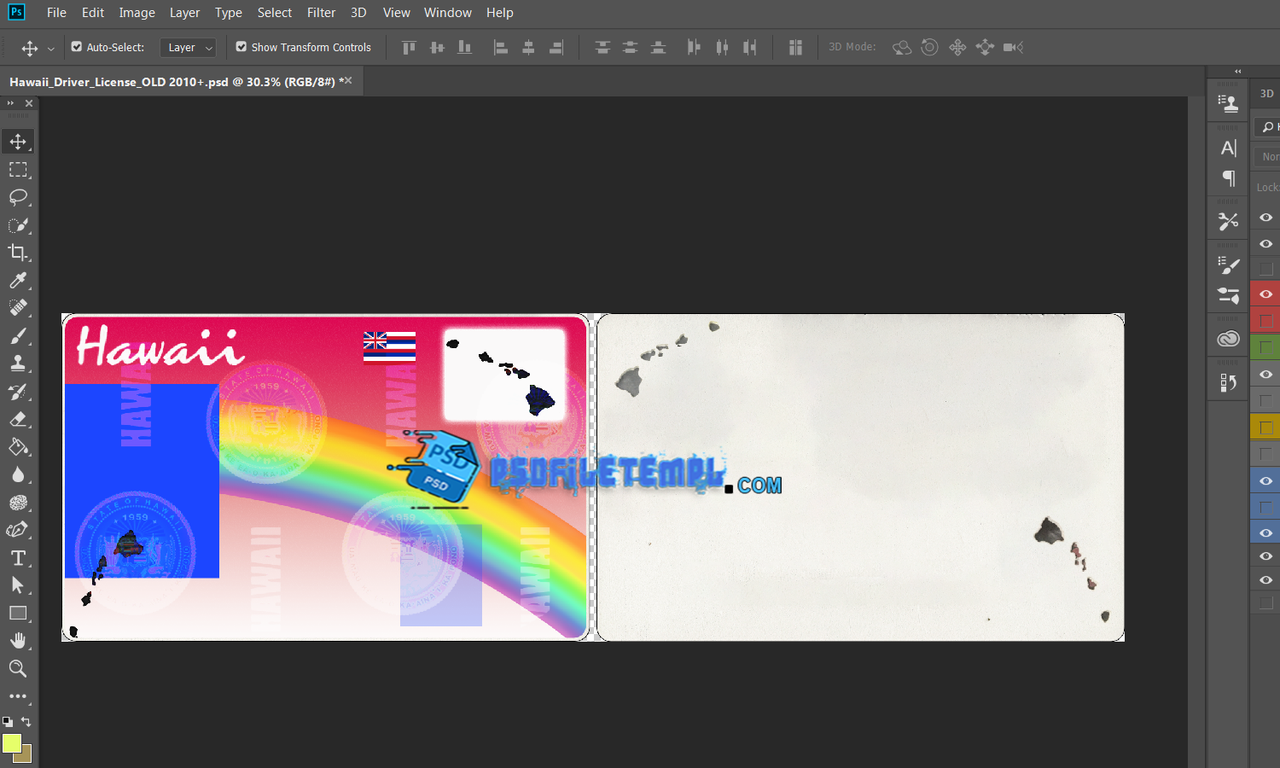Open the foreground color picker swatch

(x=11, y=743)
